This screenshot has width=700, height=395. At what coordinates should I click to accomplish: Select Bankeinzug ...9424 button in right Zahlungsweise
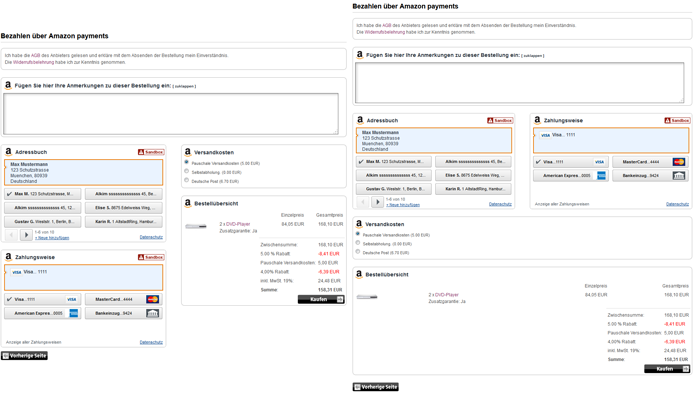[x=650, y=176]
